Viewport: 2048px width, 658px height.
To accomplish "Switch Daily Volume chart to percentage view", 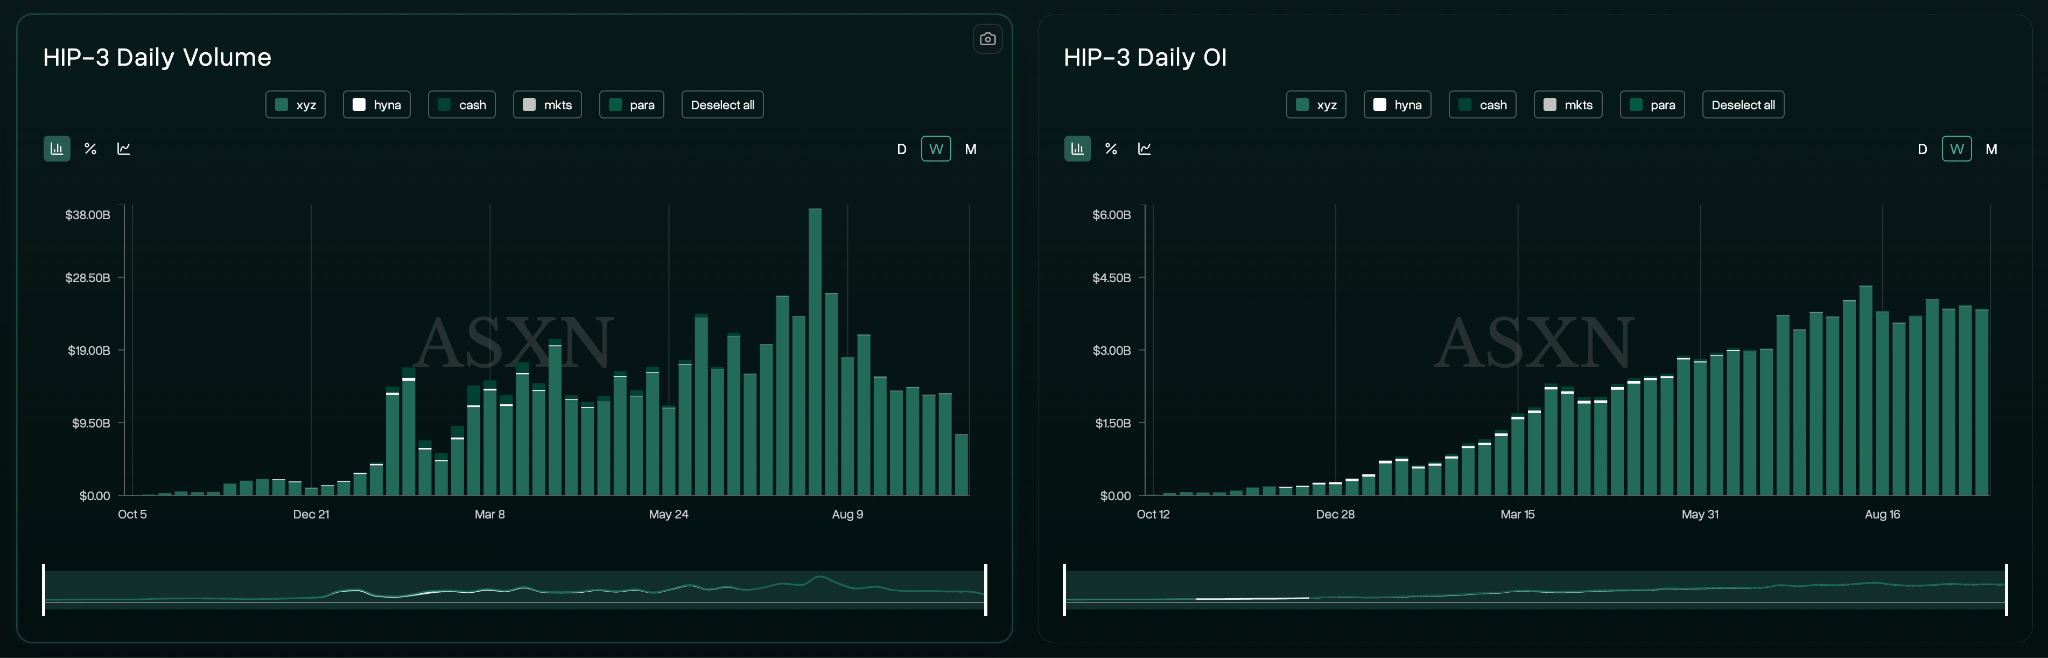I will [x=91, y=149].
